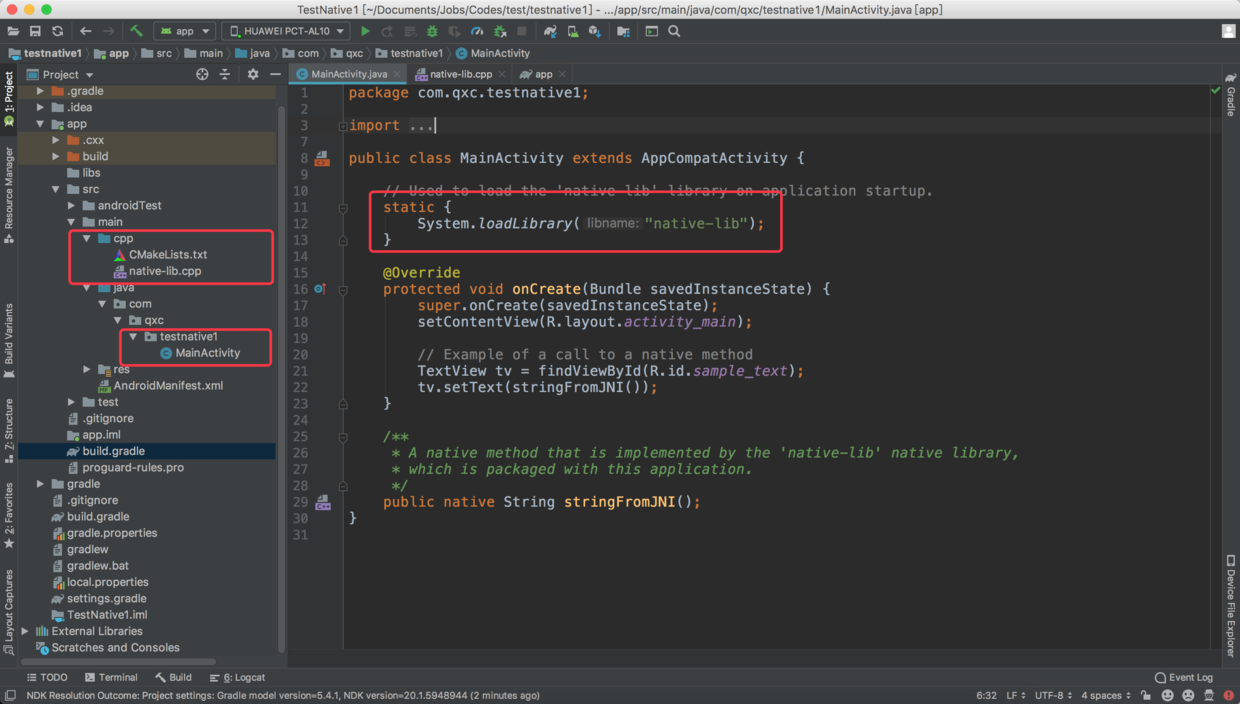Open the AVD Manager icon
This screenshot has height=704, width=1240.
coord(573,31)
